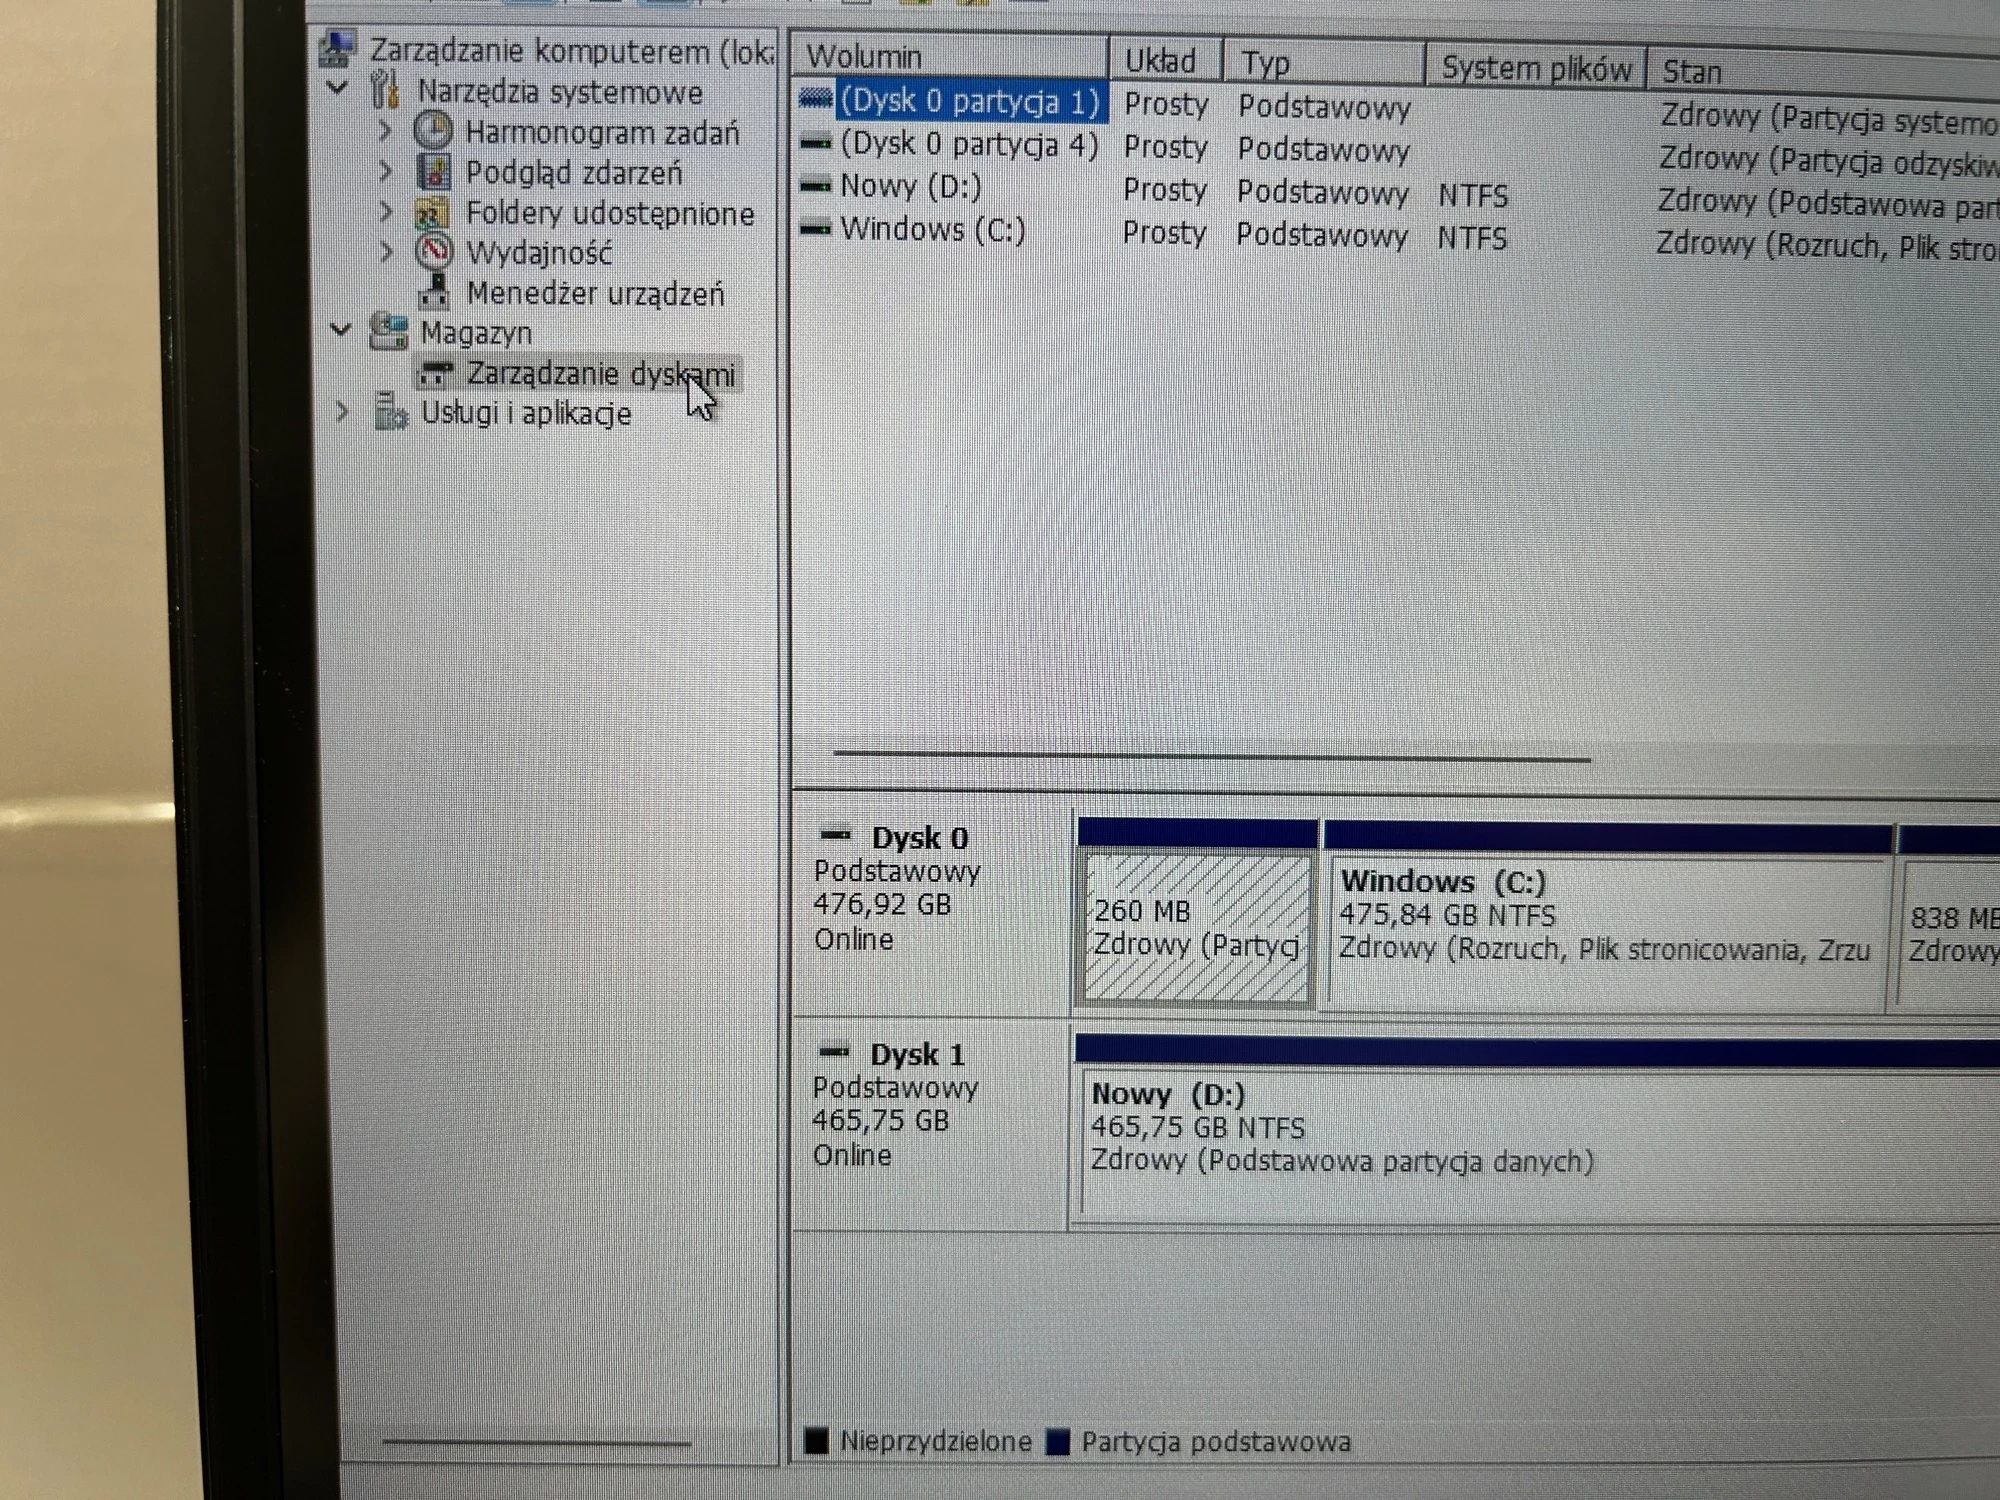This screenshot has height=1500, width=2000.
Task: Open Menedżer urządzeń via its icon
Action: point(434,292)
